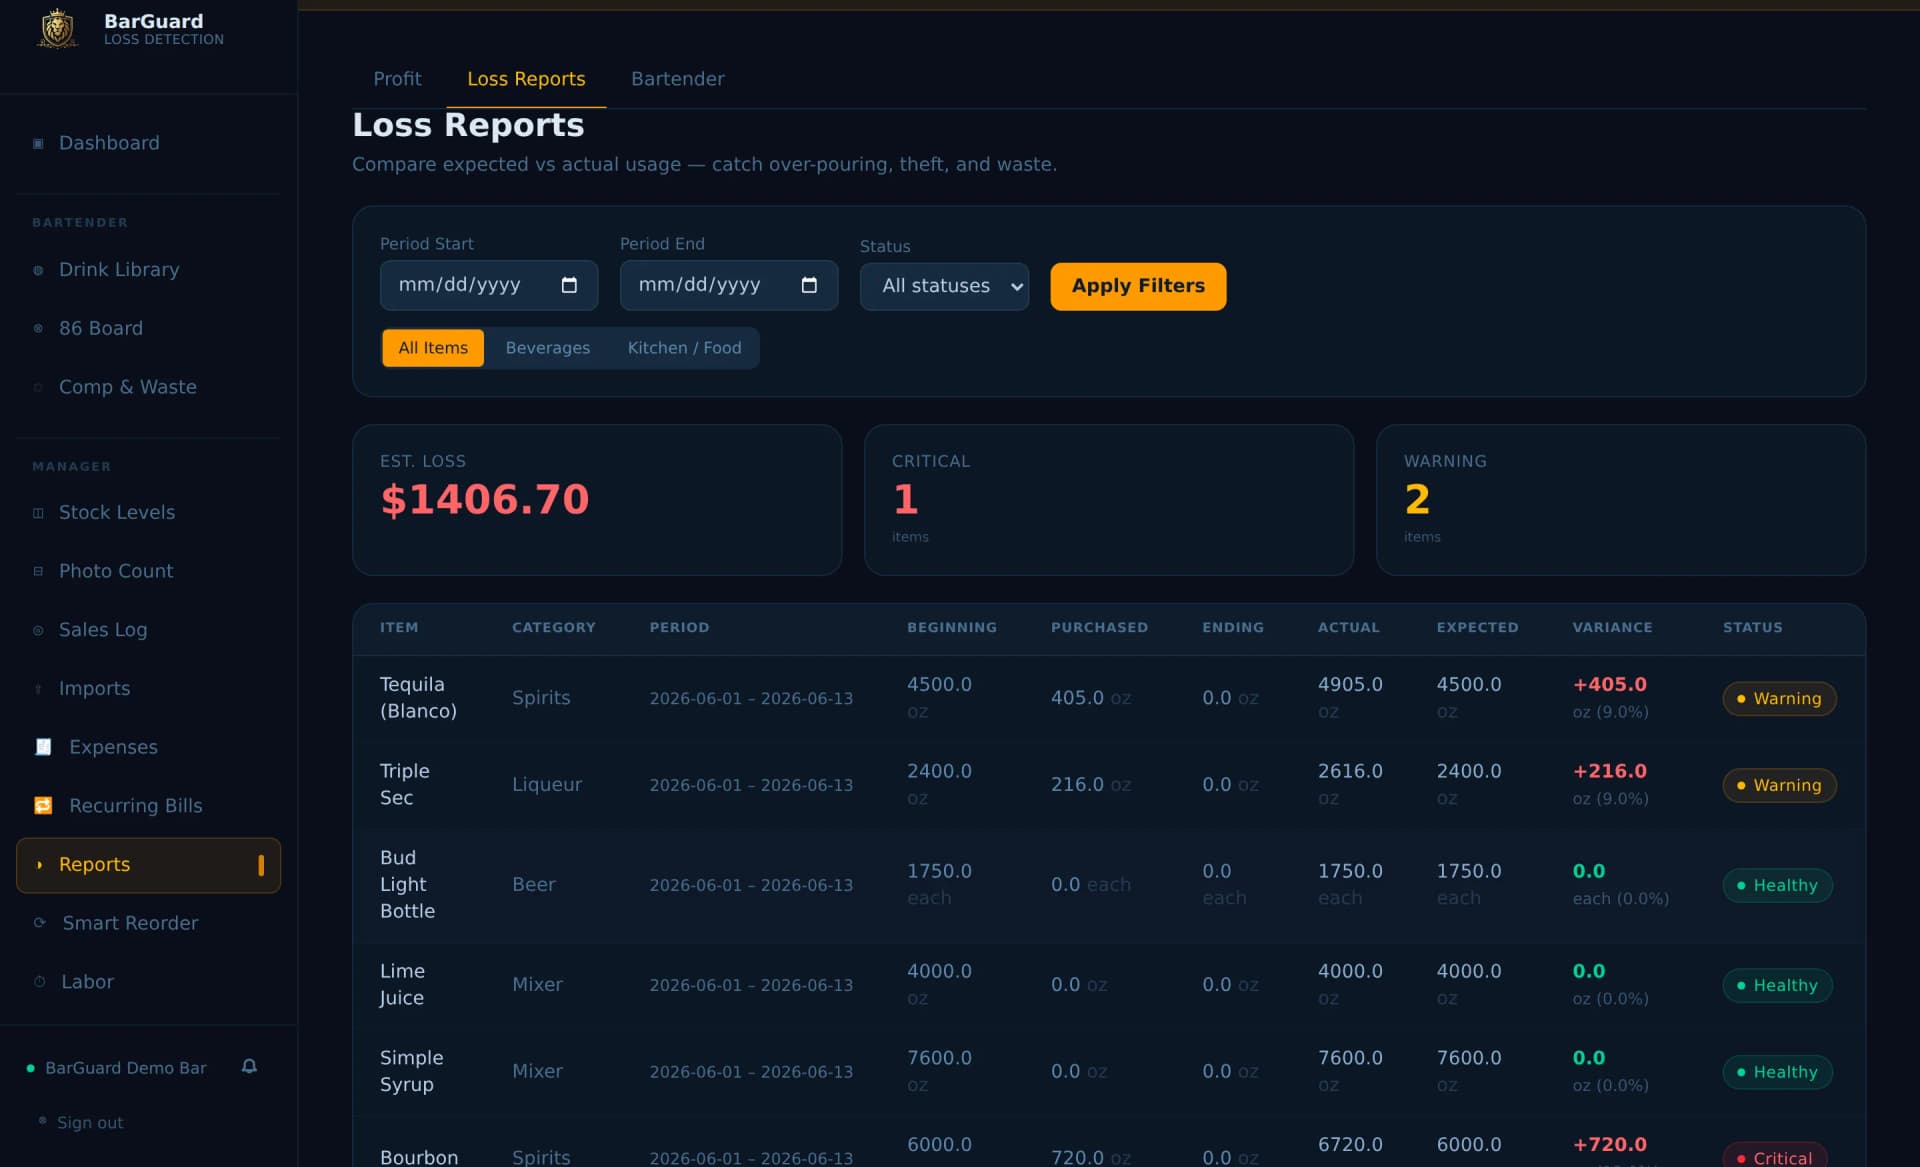The width and height of the screenshot is (1920, 1167).
Task: Click the Tequila (Blanco) item name
Action: click(x=418, y=698)
